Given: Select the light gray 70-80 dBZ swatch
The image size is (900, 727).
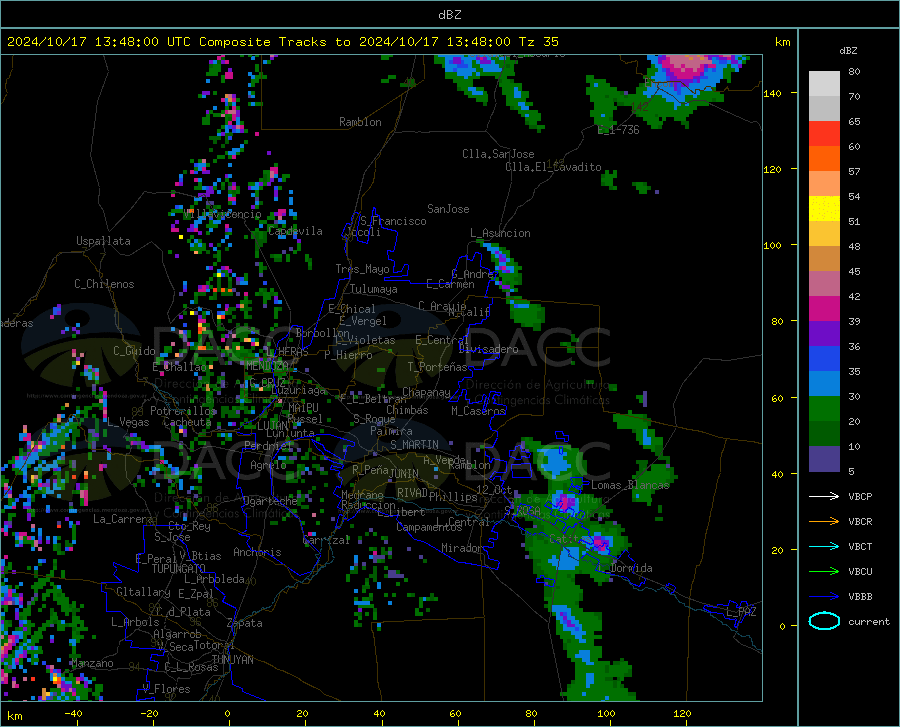Looking at the screenshot, I should (x=824, y=84).
